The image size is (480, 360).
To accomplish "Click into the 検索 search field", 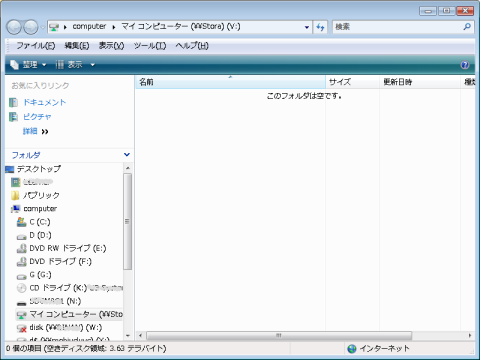I will coord(397,27).
